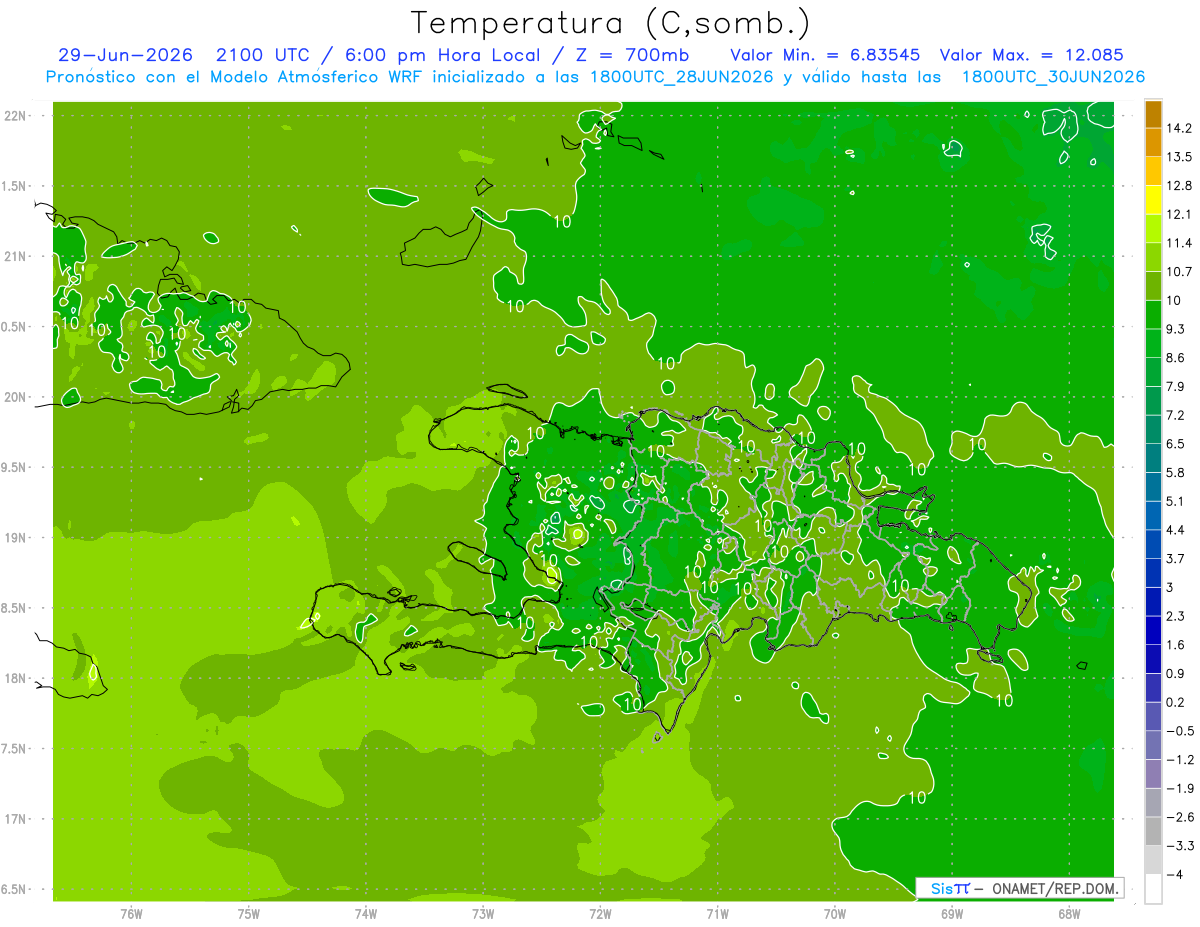Click the 12.1 colorbar value label
The image size is (1200, 927).
(1179, 214)
